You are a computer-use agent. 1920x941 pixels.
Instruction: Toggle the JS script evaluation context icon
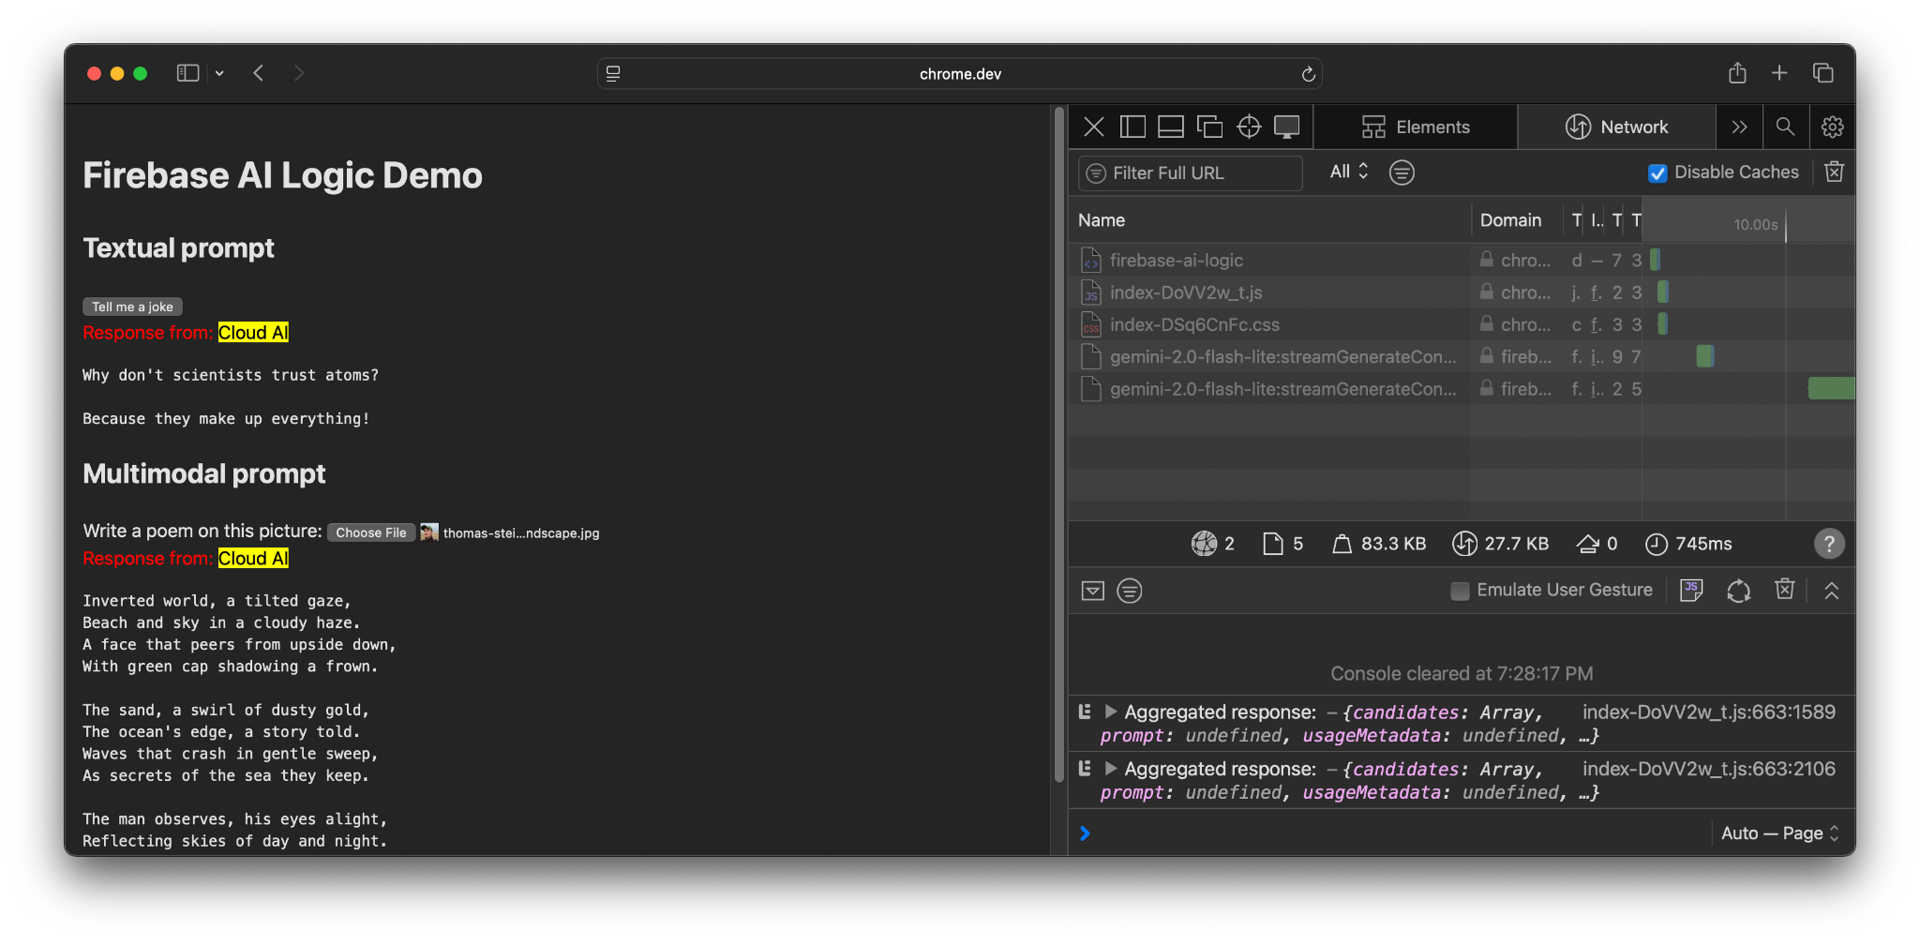pyautogui.click(x=1691, y=590)
